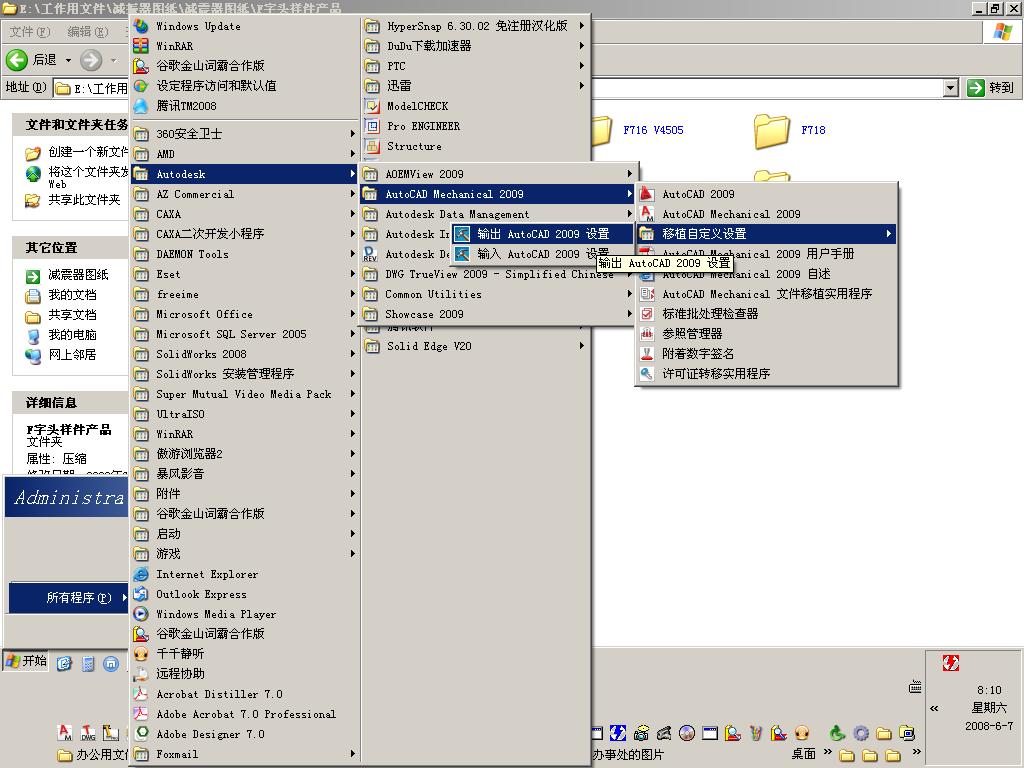Launch Adobe Designer 7.0
This screenshot has width=1024, height=768.
(x=244, y=734)
